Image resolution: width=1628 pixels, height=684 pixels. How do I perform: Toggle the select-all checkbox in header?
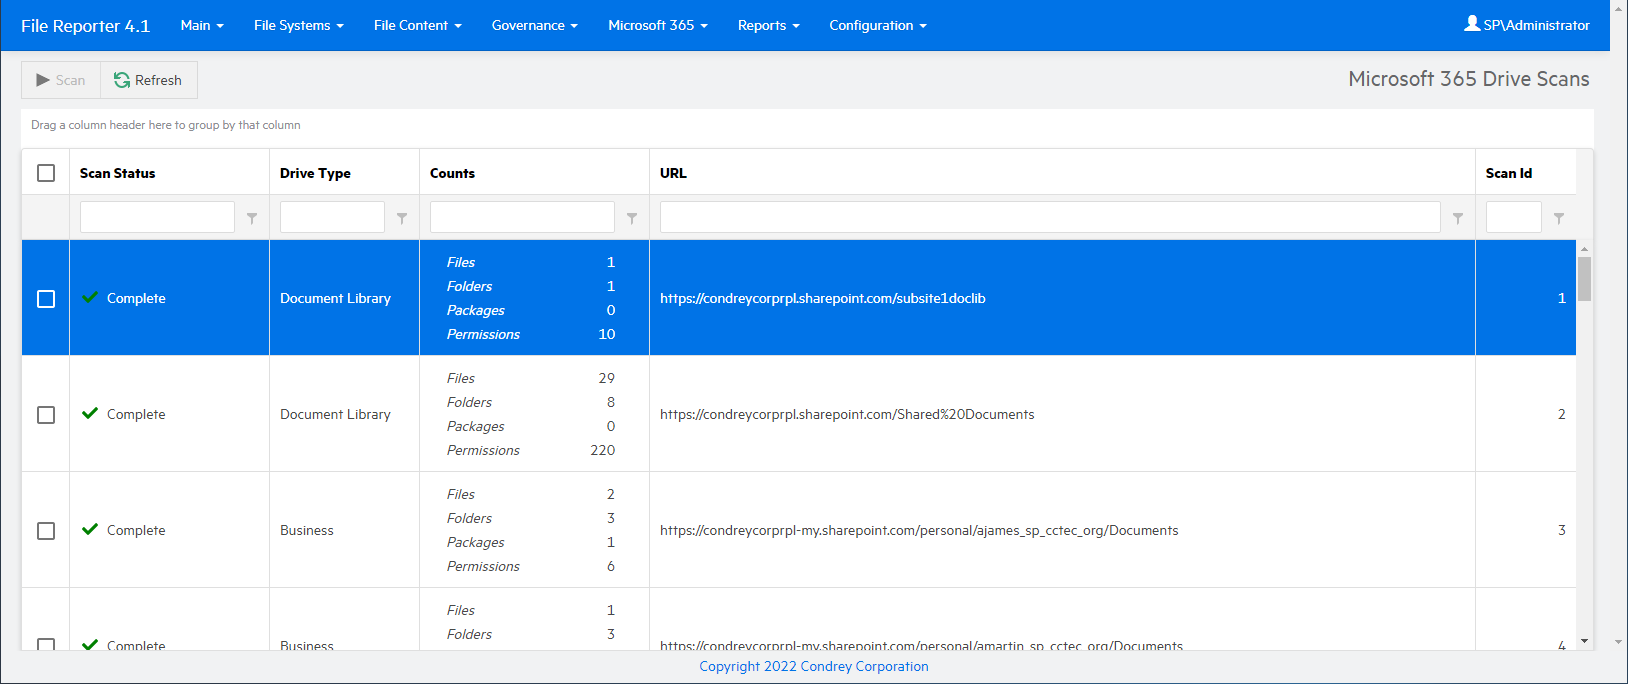(x=46, y=173)
